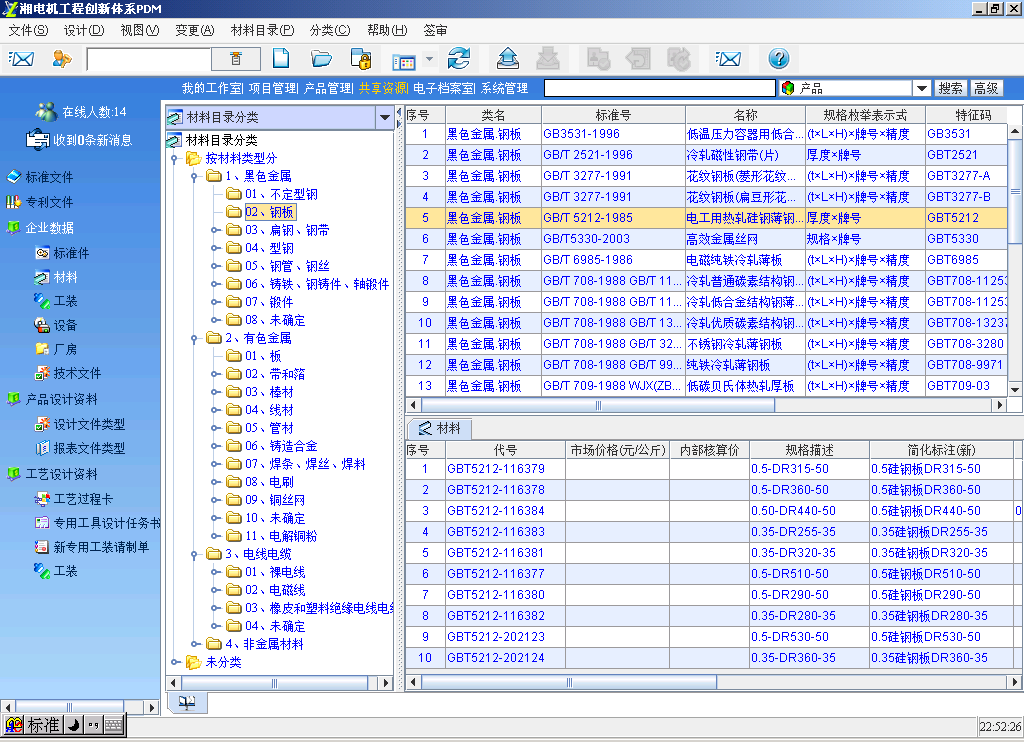Viewport: 1024px width, 742px height.
Task: Click the refresh arrows toolbar icon
Action: pos(459,59)
